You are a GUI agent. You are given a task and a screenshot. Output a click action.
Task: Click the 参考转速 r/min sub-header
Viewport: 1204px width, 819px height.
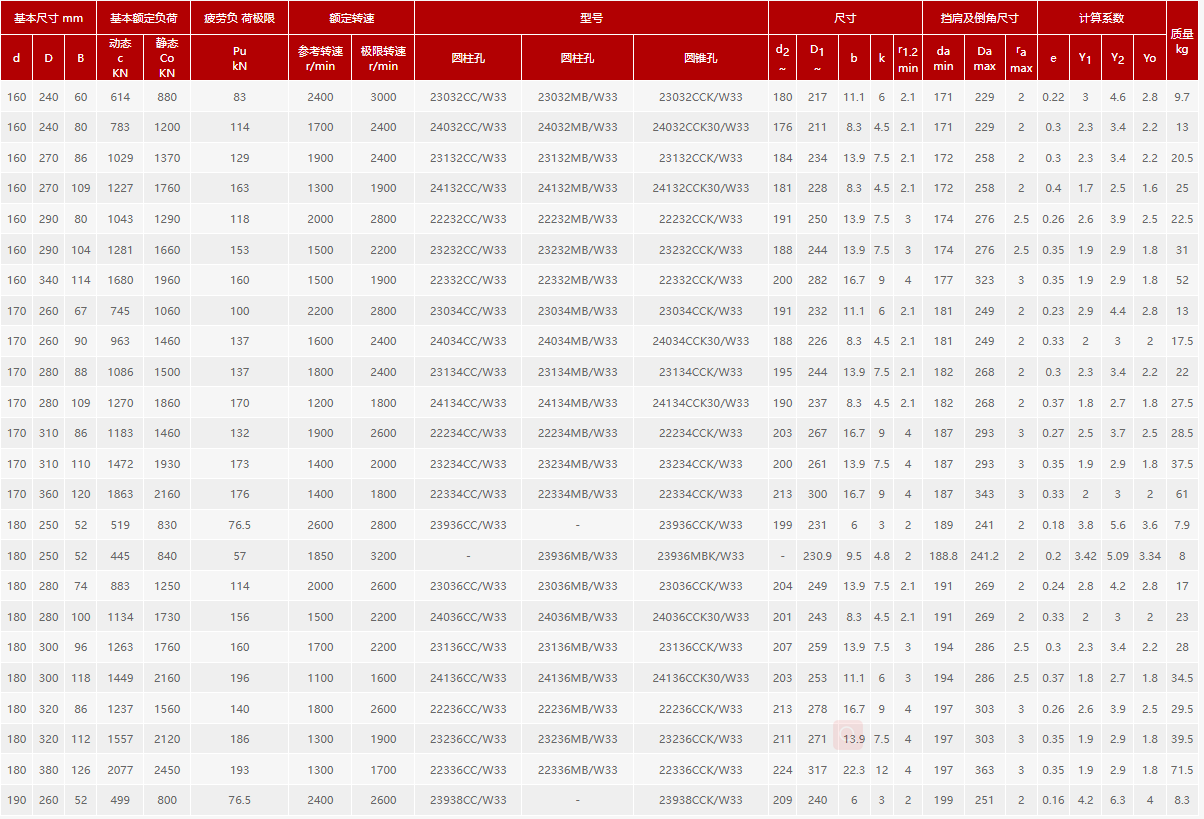(x=320, y=58)
